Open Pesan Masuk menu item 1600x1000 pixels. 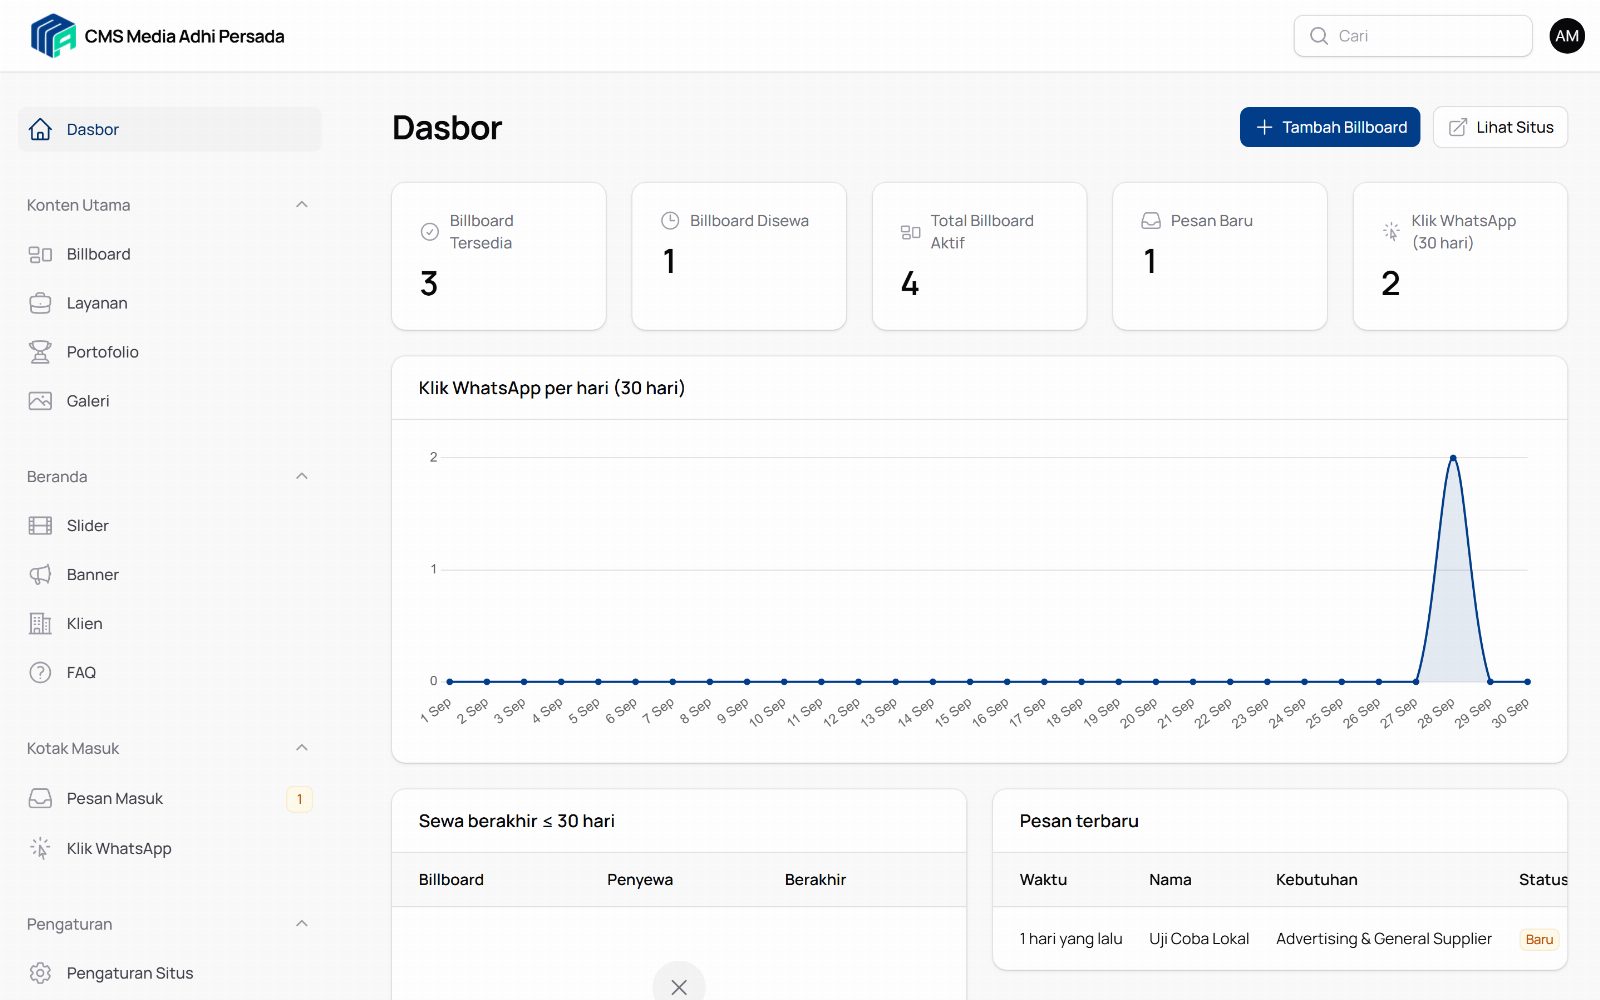point(170,799)
